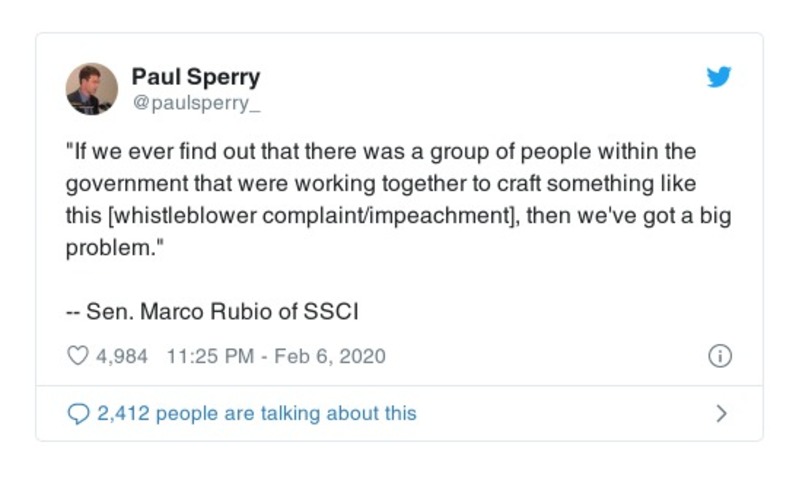Click the word "problem." ending the quote
This screenshot has height=490, width=799.
[x=109, y=249]
